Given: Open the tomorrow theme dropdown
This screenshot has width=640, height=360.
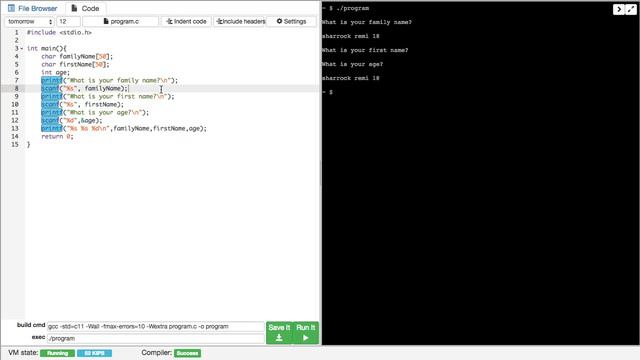Looking at the screenshot, I should coord(30,21).
